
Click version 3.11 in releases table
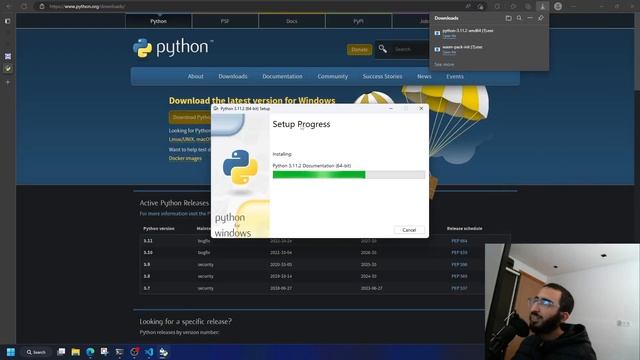pos(148,241)
